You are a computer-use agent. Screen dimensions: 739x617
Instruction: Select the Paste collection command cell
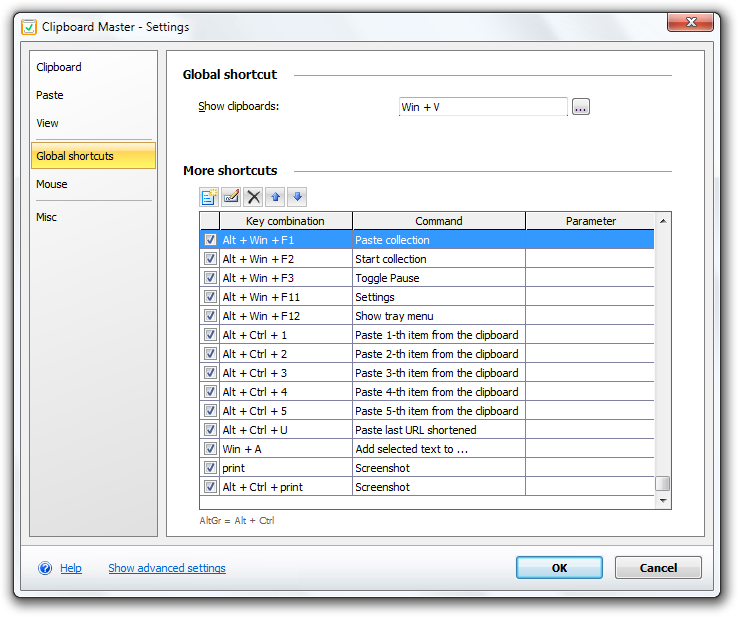pos(439,240)
